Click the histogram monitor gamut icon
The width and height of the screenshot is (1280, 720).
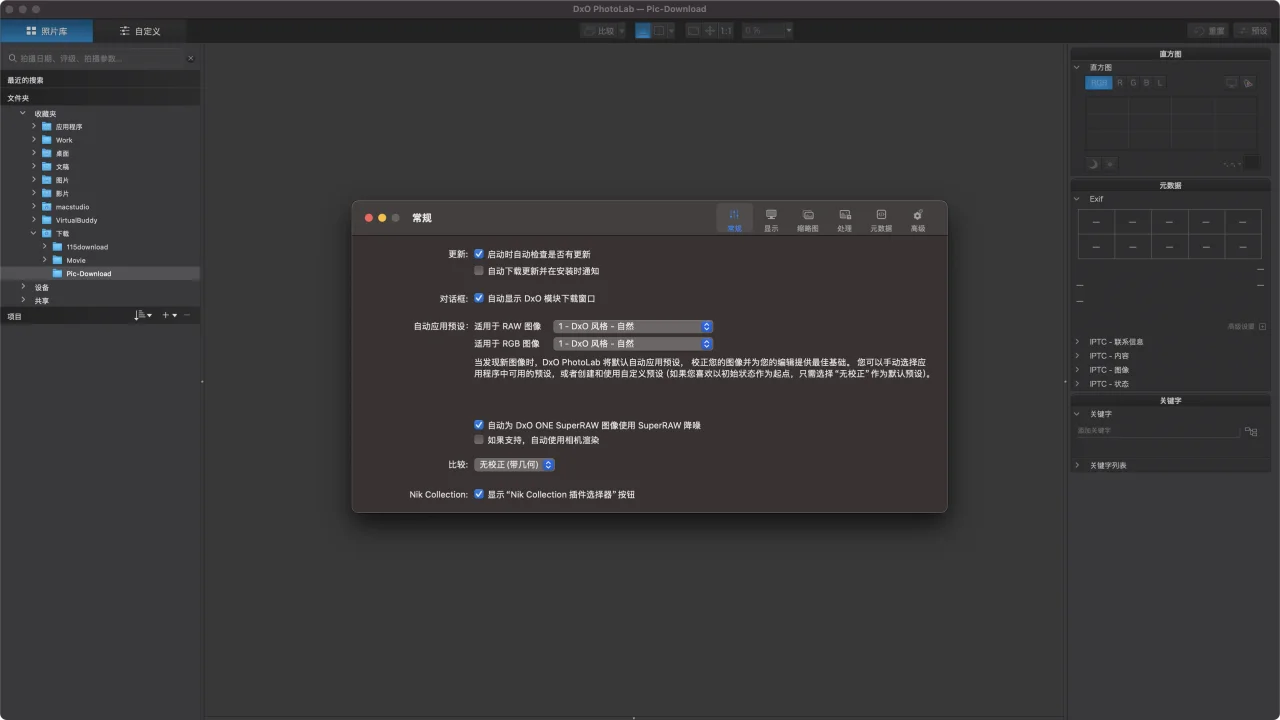(x=1231, y=83)
